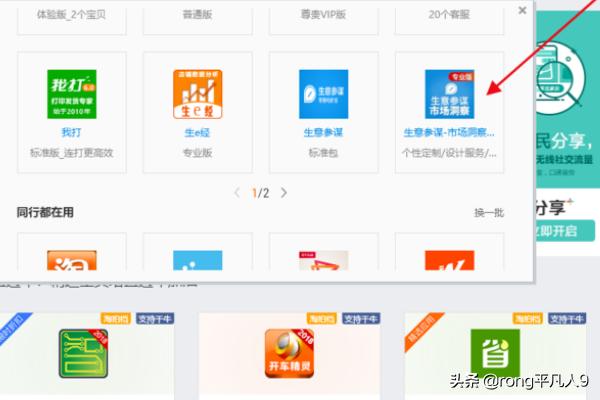Viewport: 600px width, 400px height.
Task: Click the 生意参谋-市场洞察... title link
Action: click(449, 133)
